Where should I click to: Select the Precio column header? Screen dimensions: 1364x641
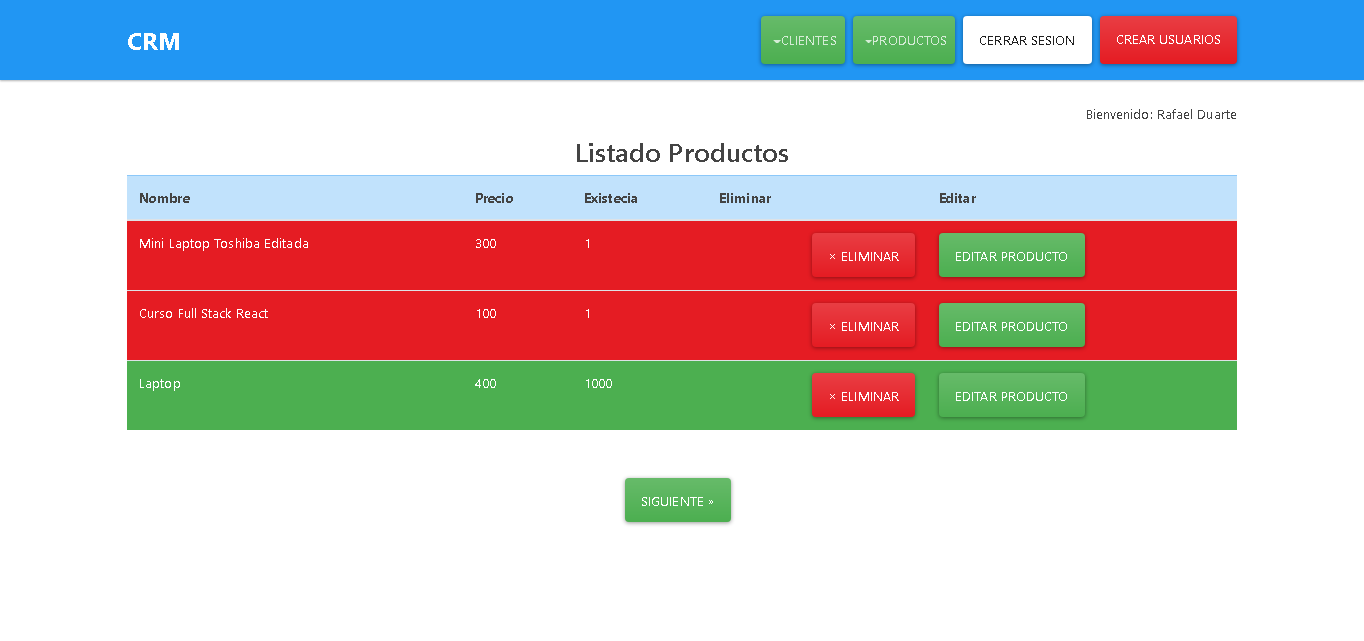[493, 198]
